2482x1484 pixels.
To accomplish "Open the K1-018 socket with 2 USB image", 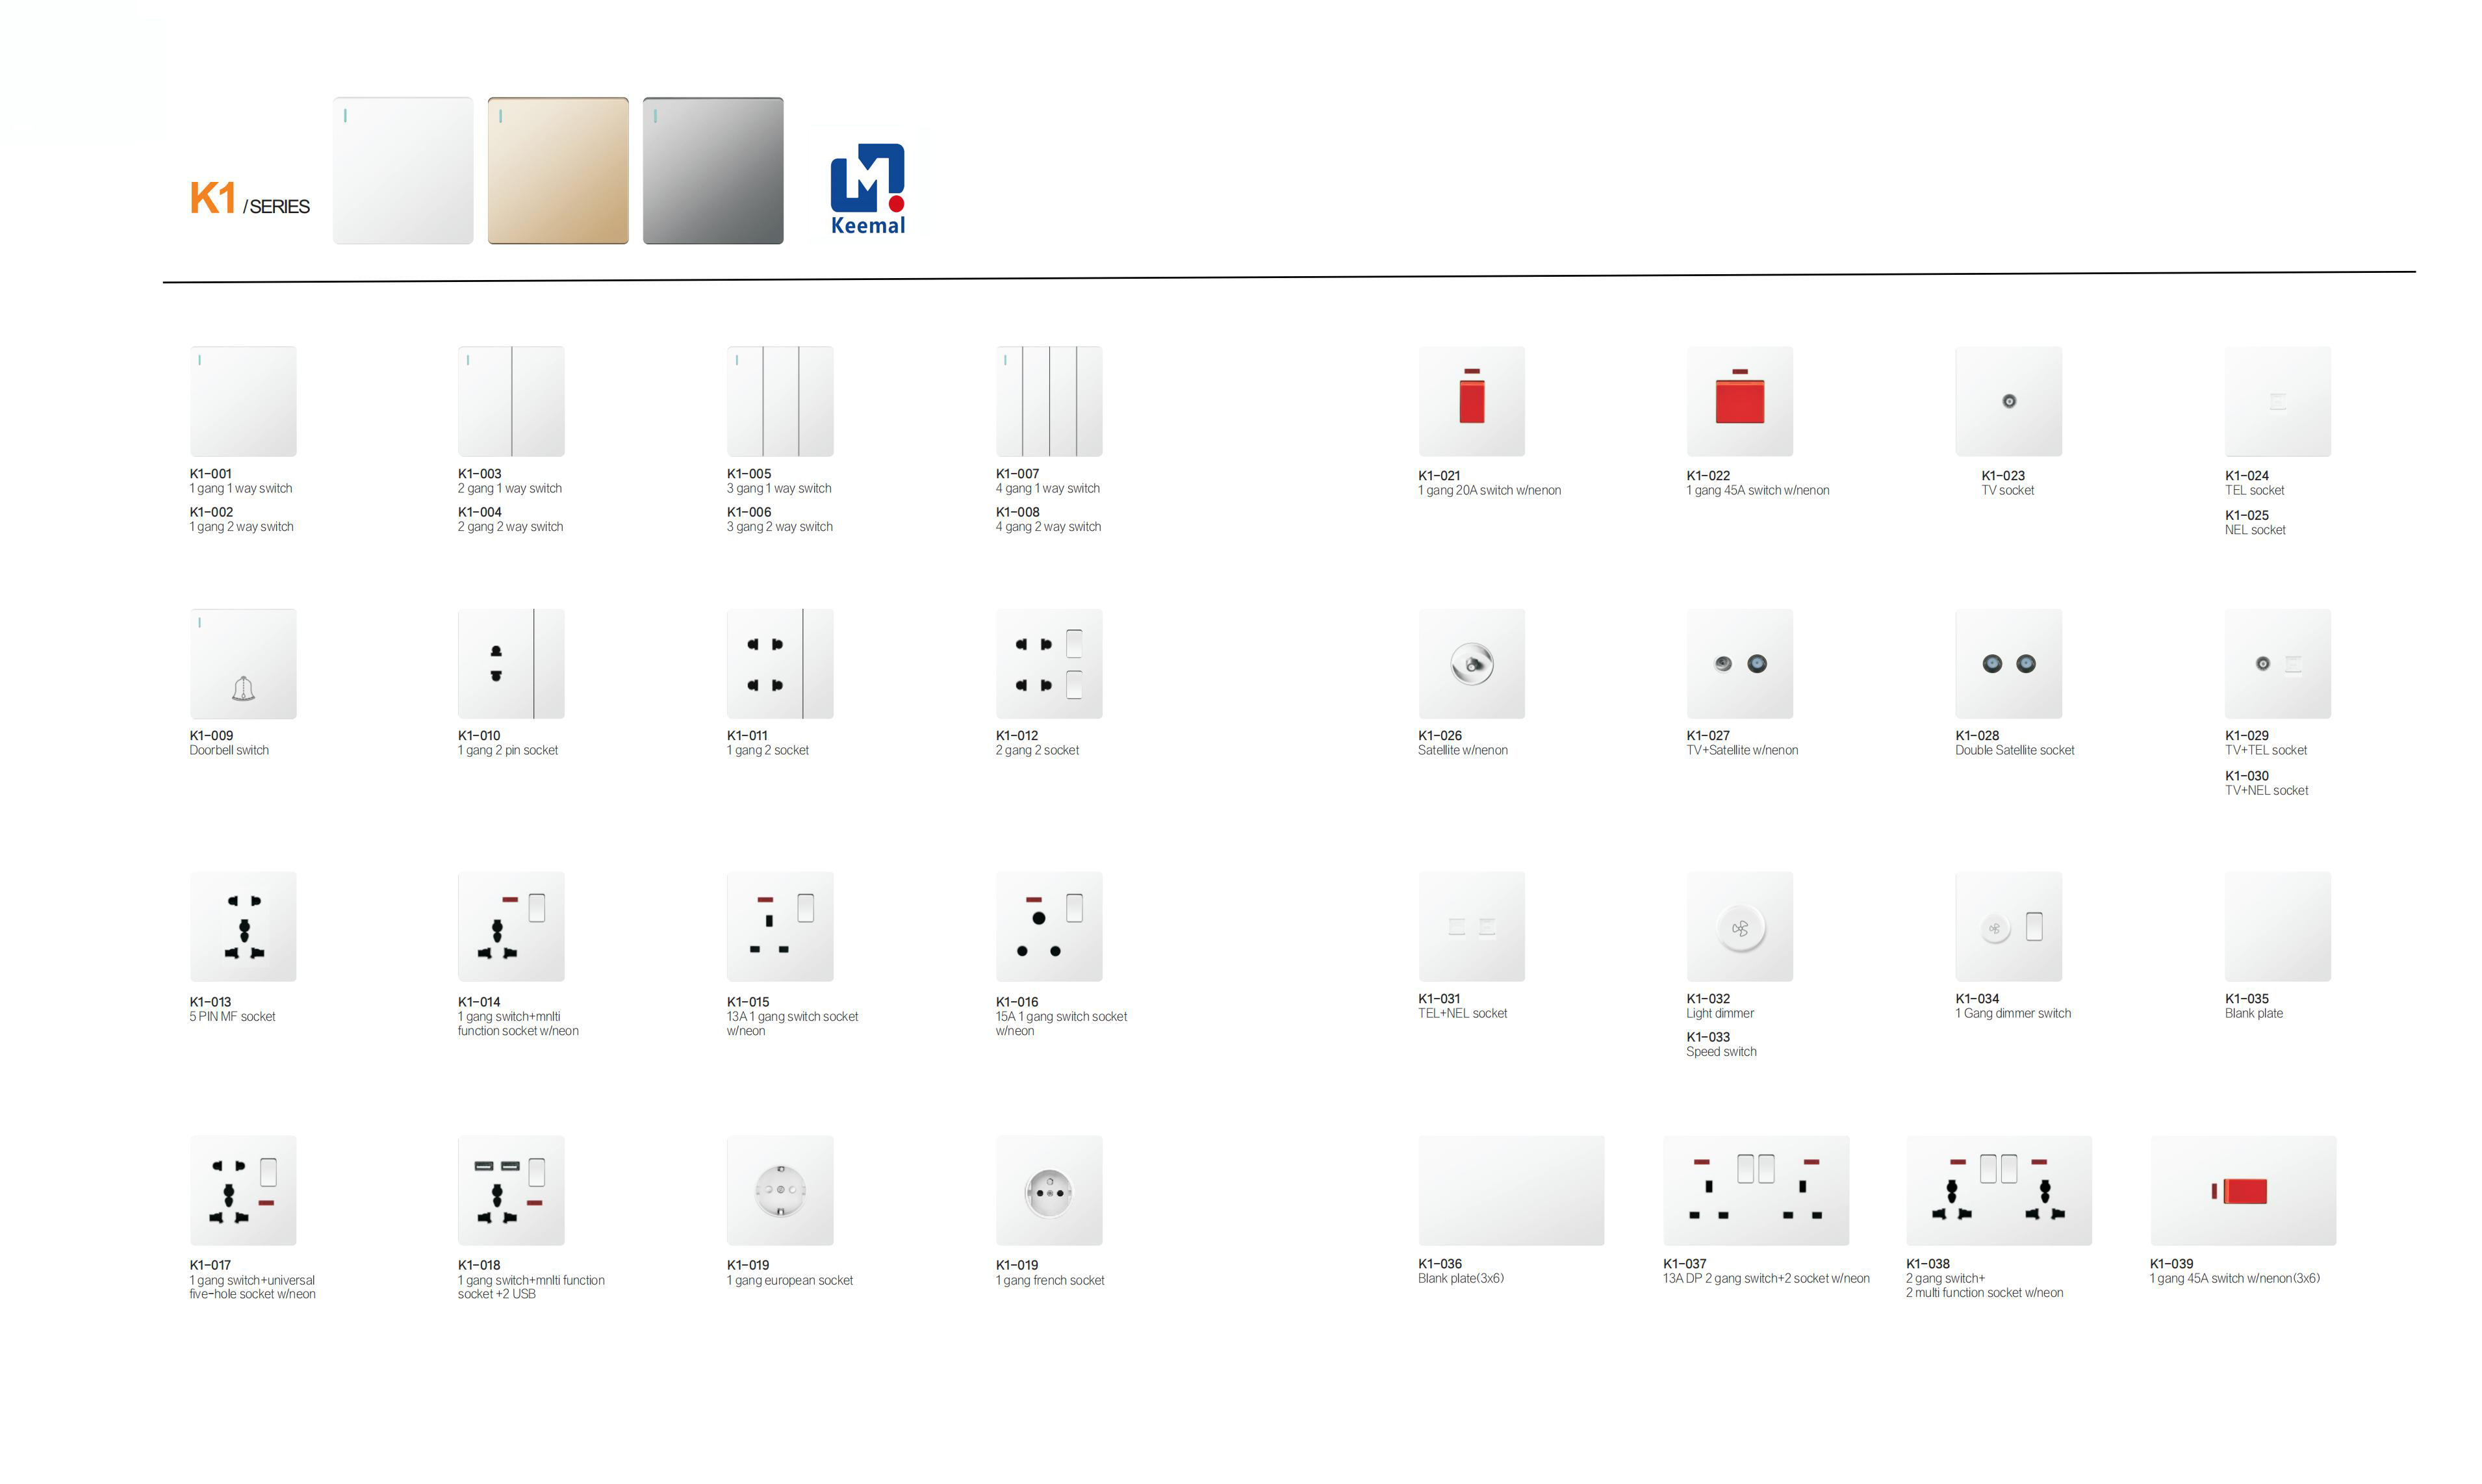I will (x=511, y=1191).
